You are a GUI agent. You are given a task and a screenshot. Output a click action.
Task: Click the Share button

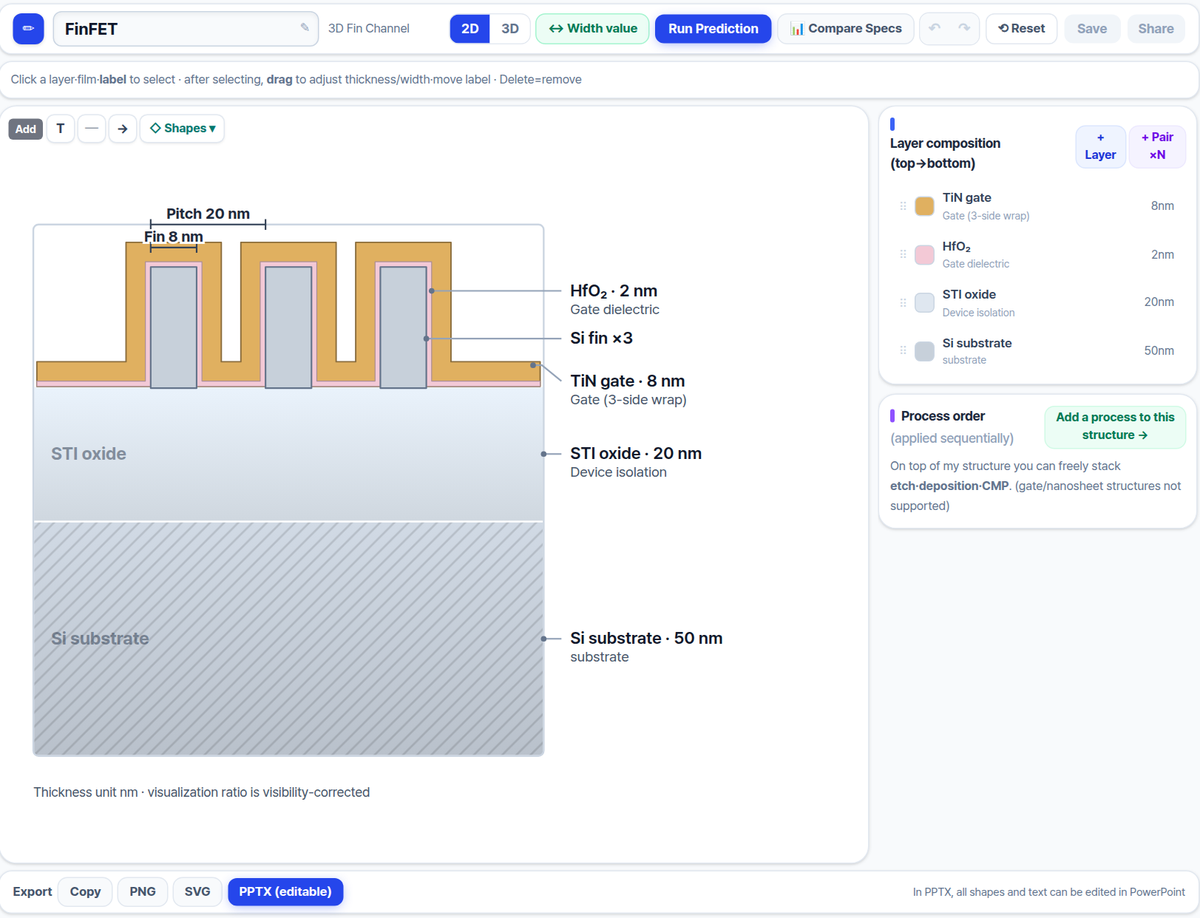(1156, 28)
